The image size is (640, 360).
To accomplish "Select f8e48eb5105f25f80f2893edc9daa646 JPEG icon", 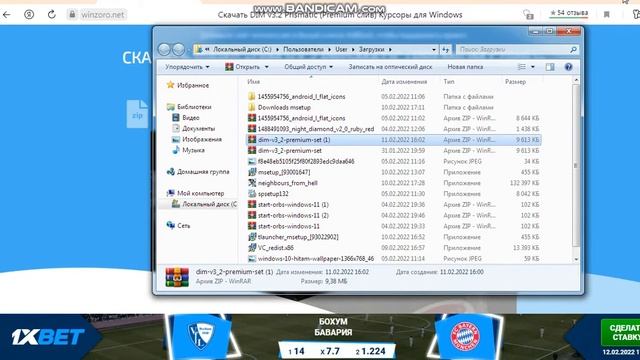I will coord(252,161).
